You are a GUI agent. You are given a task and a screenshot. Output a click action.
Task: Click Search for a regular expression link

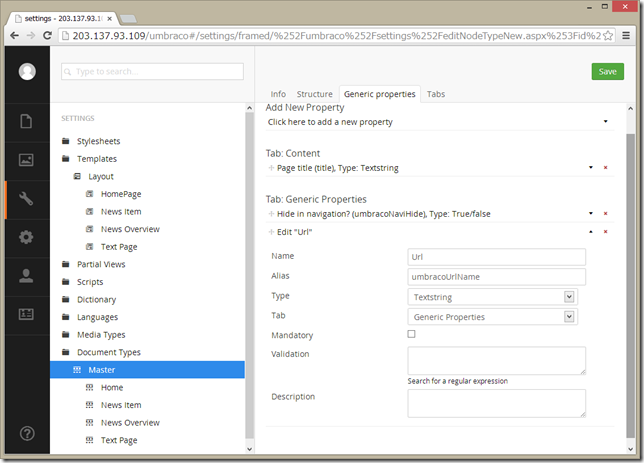coord(458,381)
